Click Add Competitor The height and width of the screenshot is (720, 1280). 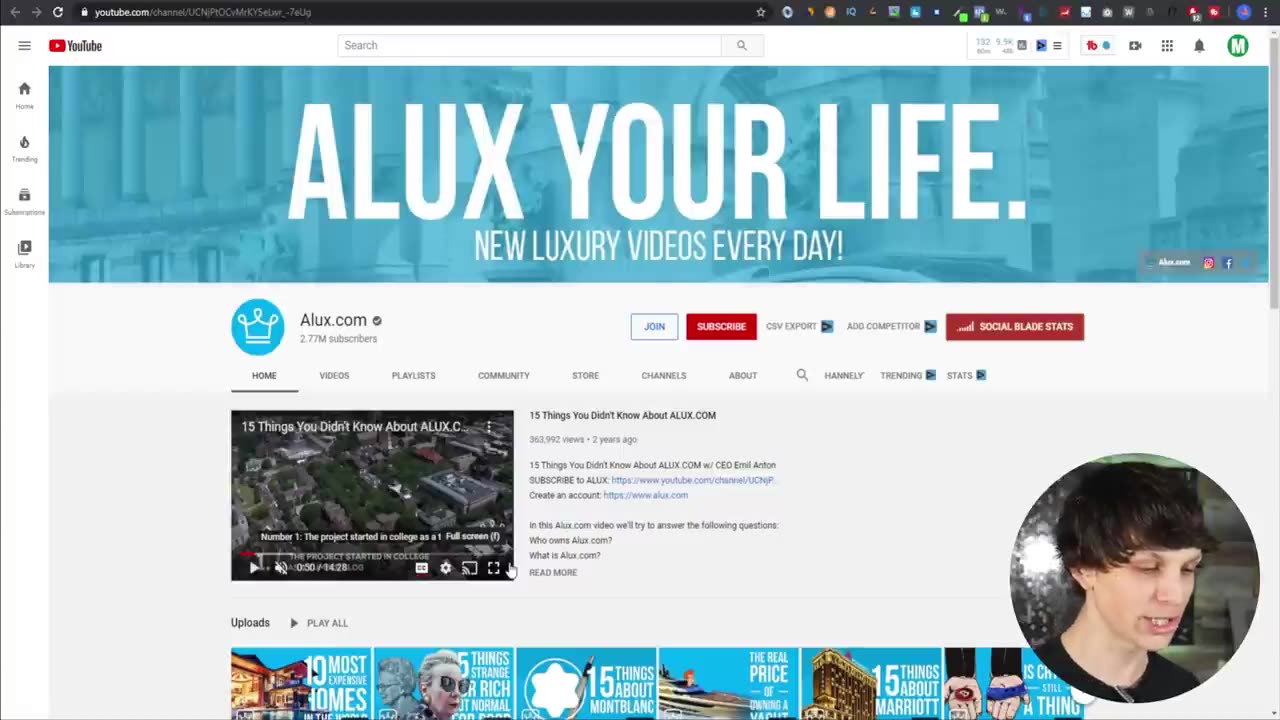(x=891, y=326)
